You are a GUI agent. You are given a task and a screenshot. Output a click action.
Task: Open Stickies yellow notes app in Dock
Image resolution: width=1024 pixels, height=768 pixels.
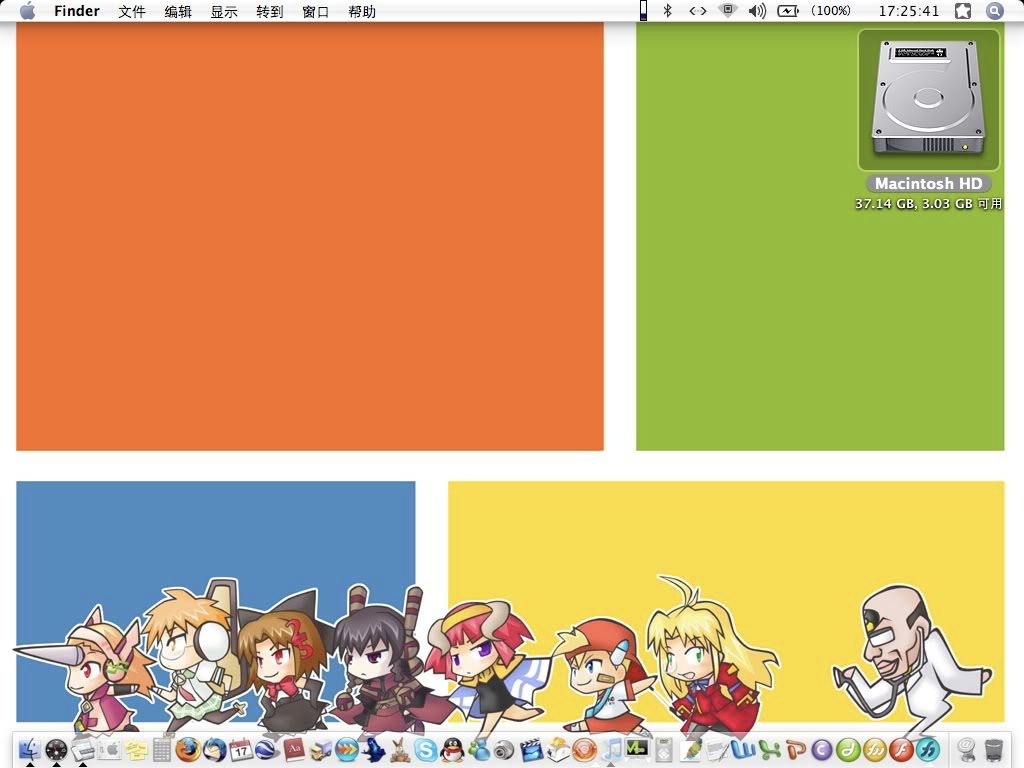pos(136,749)
